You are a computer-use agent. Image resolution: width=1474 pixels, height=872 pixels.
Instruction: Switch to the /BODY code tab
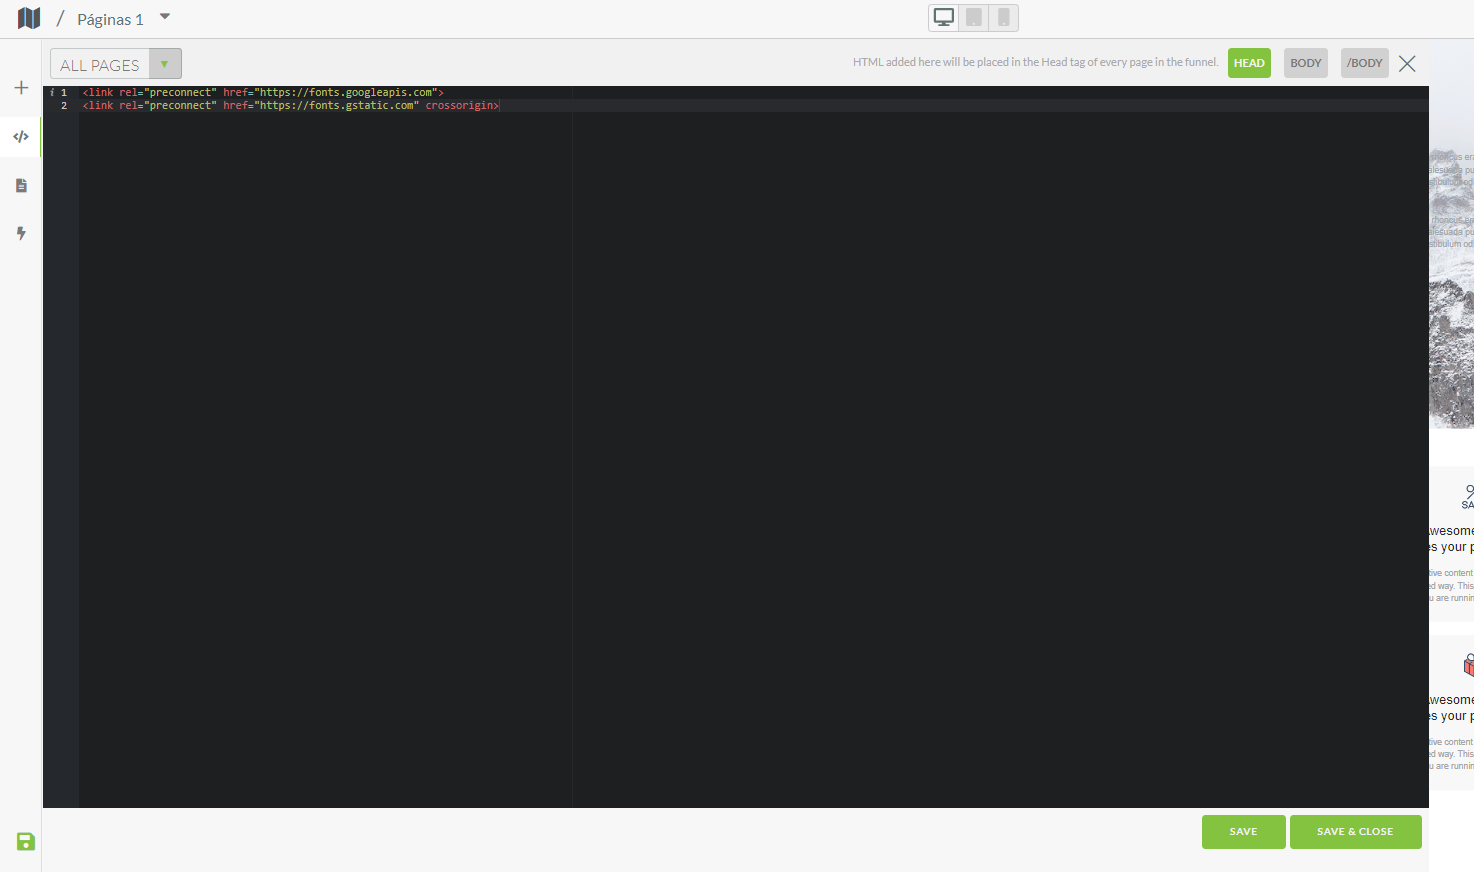[x=1364, y=63]
